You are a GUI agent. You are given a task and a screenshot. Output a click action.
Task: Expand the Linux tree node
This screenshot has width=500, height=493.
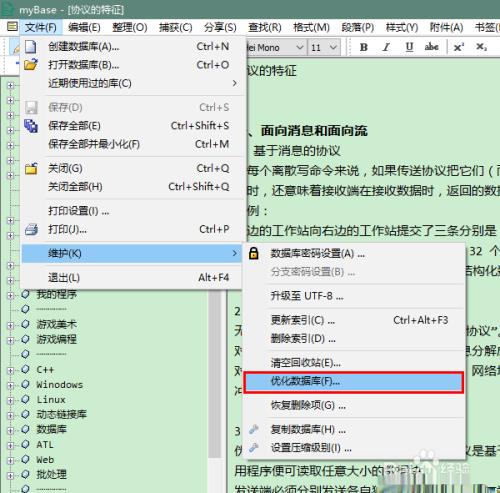pyautogui.click(x=10, y=400)
